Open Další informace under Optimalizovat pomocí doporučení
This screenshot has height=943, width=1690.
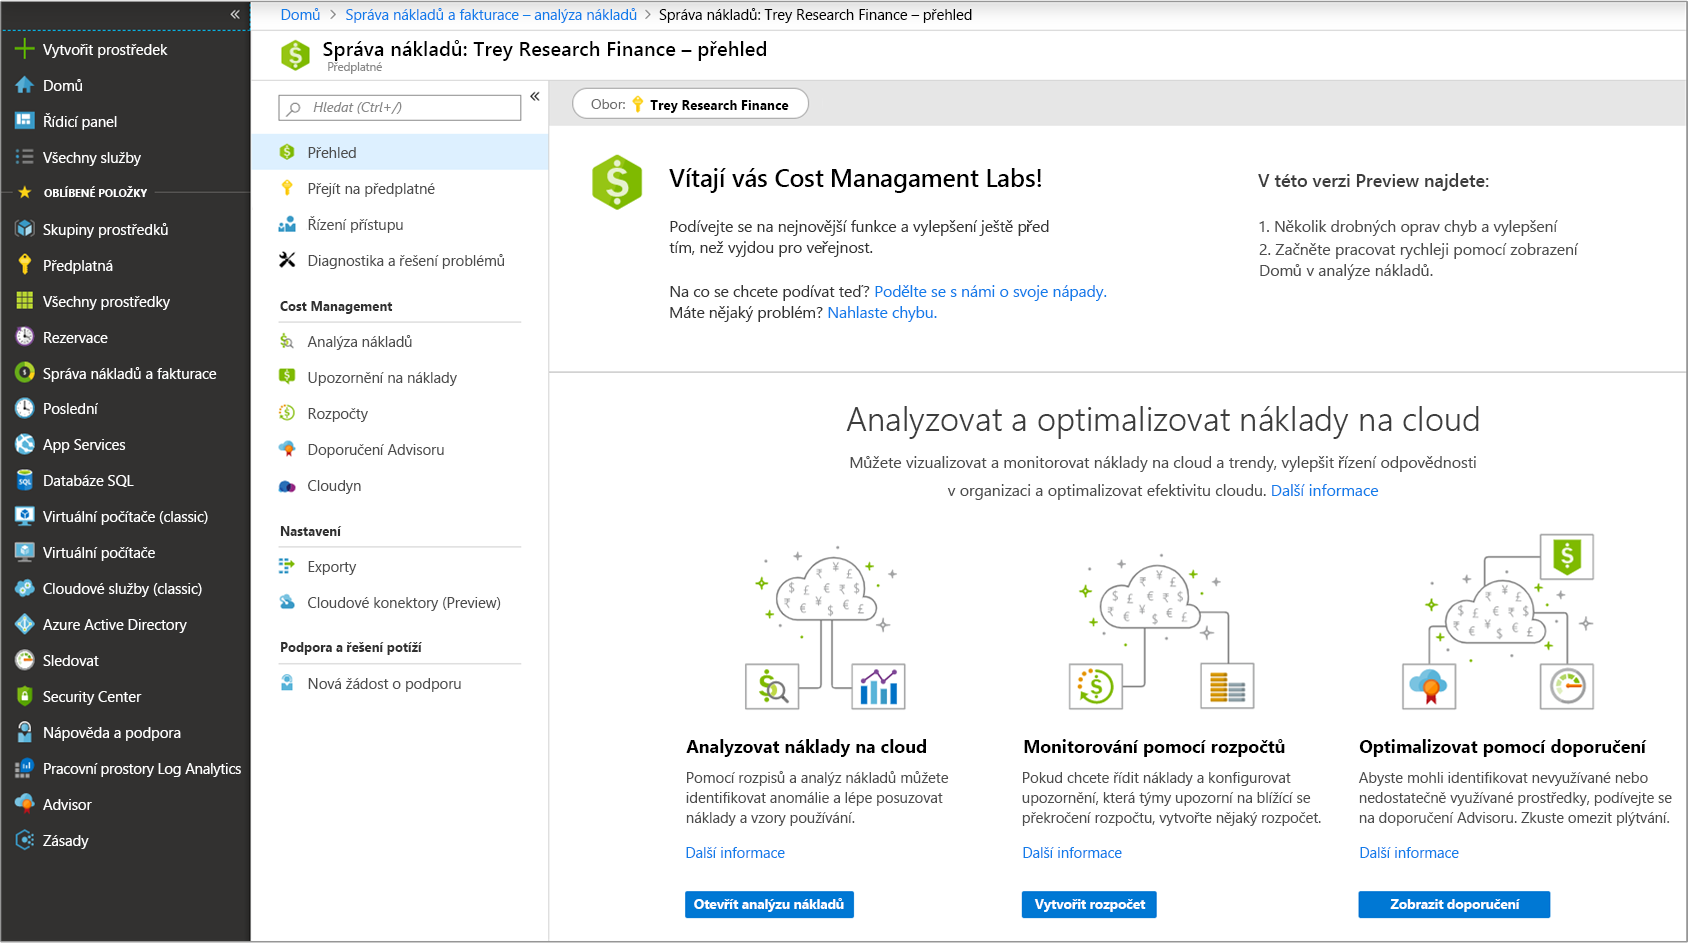tap(1409, 853)
